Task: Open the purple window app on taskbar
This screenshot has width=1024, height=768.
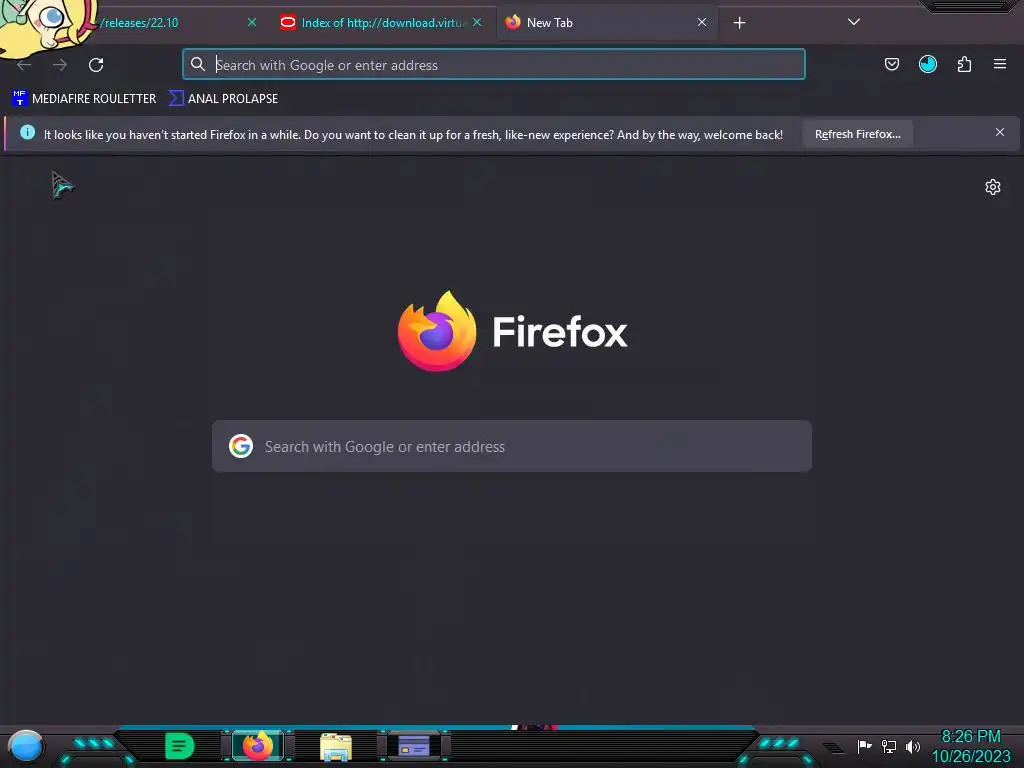Action: (x=413, y=746)
